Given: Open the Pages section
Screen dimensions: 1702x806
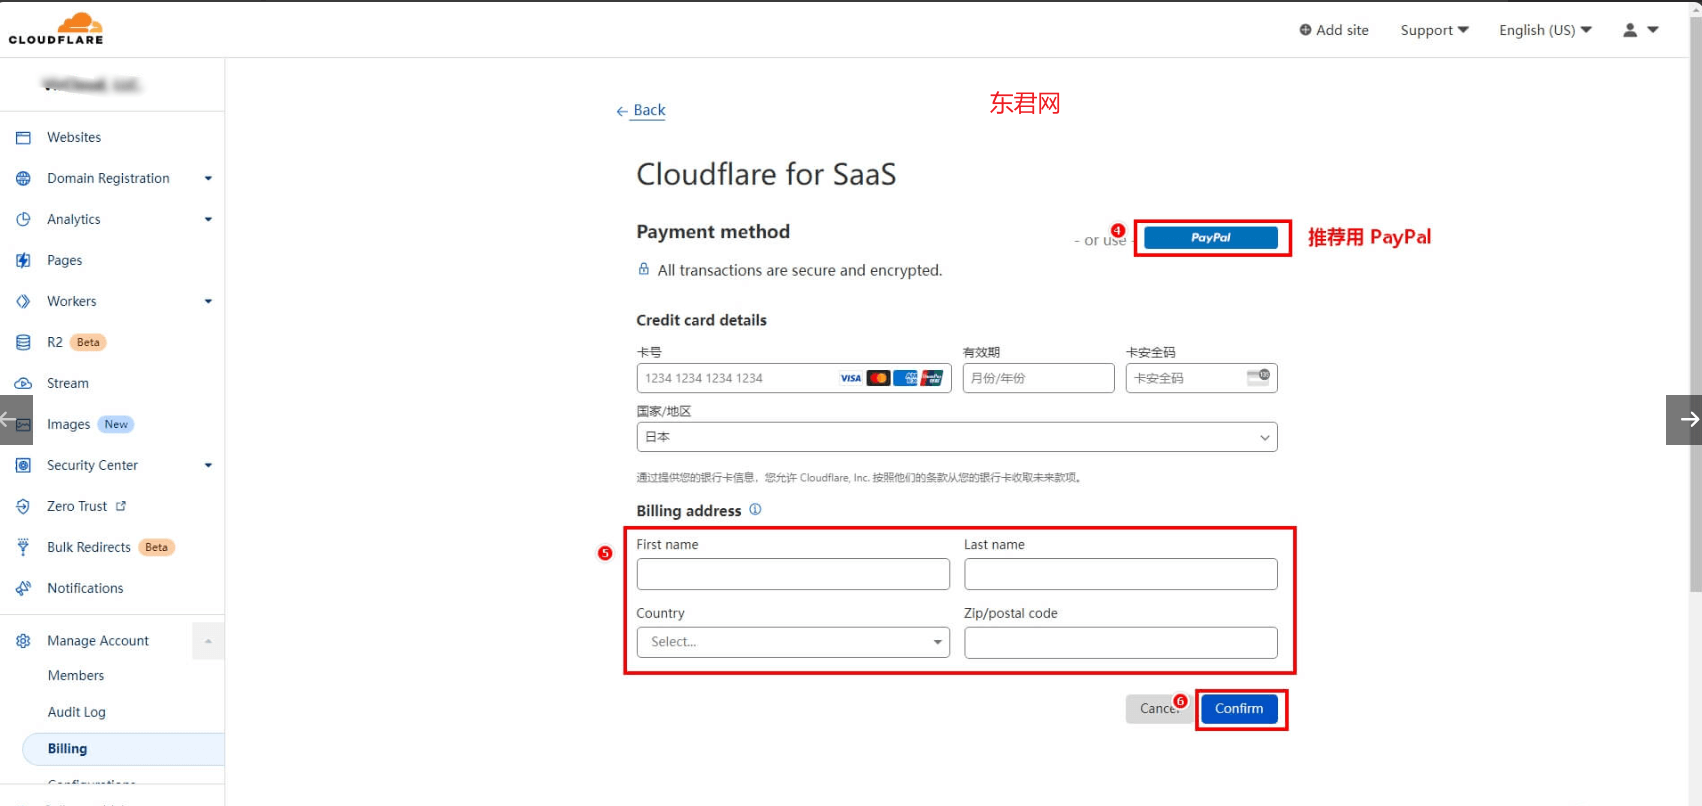Looking at the screenshot, I should tap(65, 260).
